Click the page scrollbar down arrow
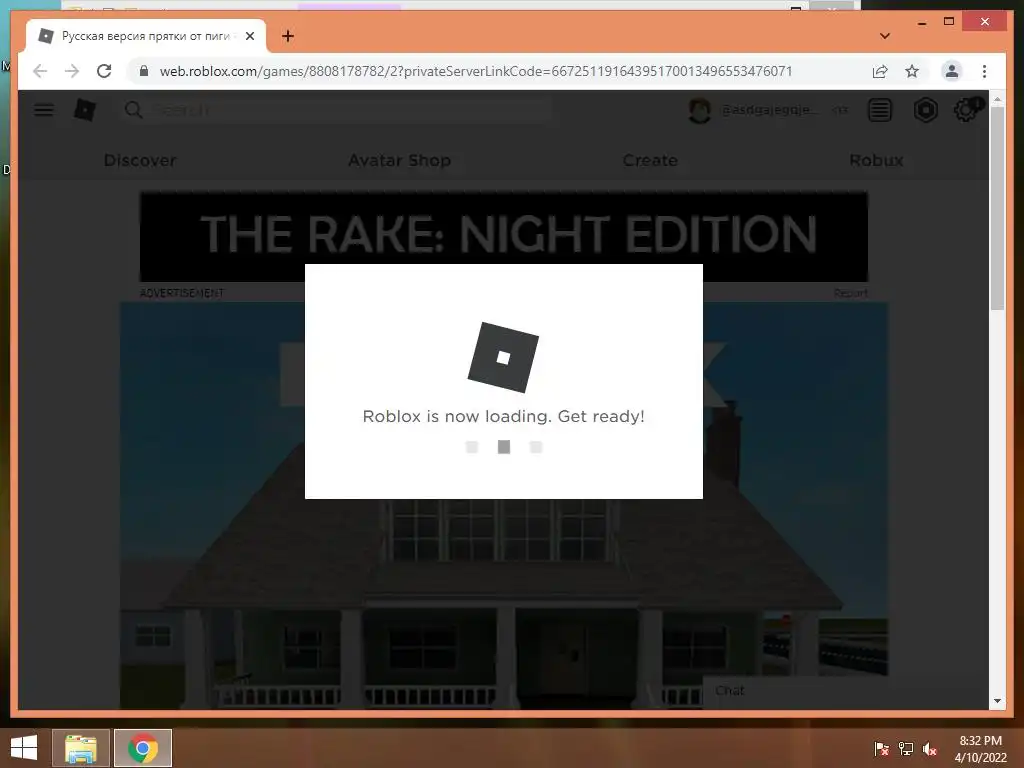 (x=997, y=701)
